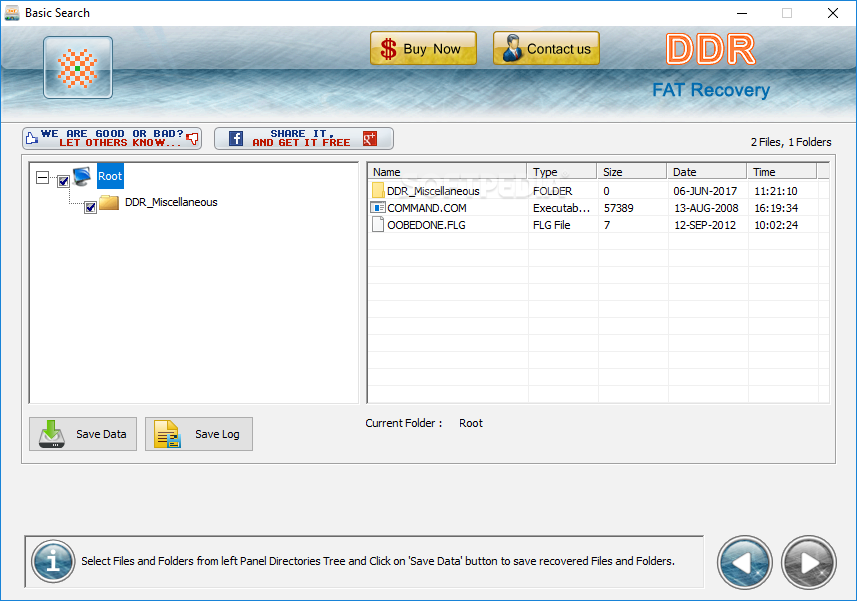Sort by the Name column header
This screenshot has height=601, width=857.
(447, 172)
